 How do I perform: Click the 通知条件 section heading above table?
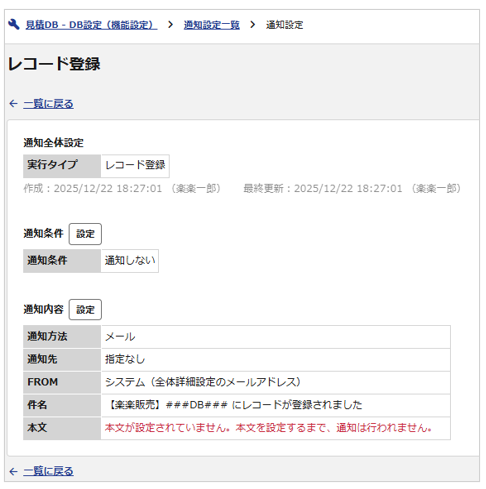click(43, 233)
